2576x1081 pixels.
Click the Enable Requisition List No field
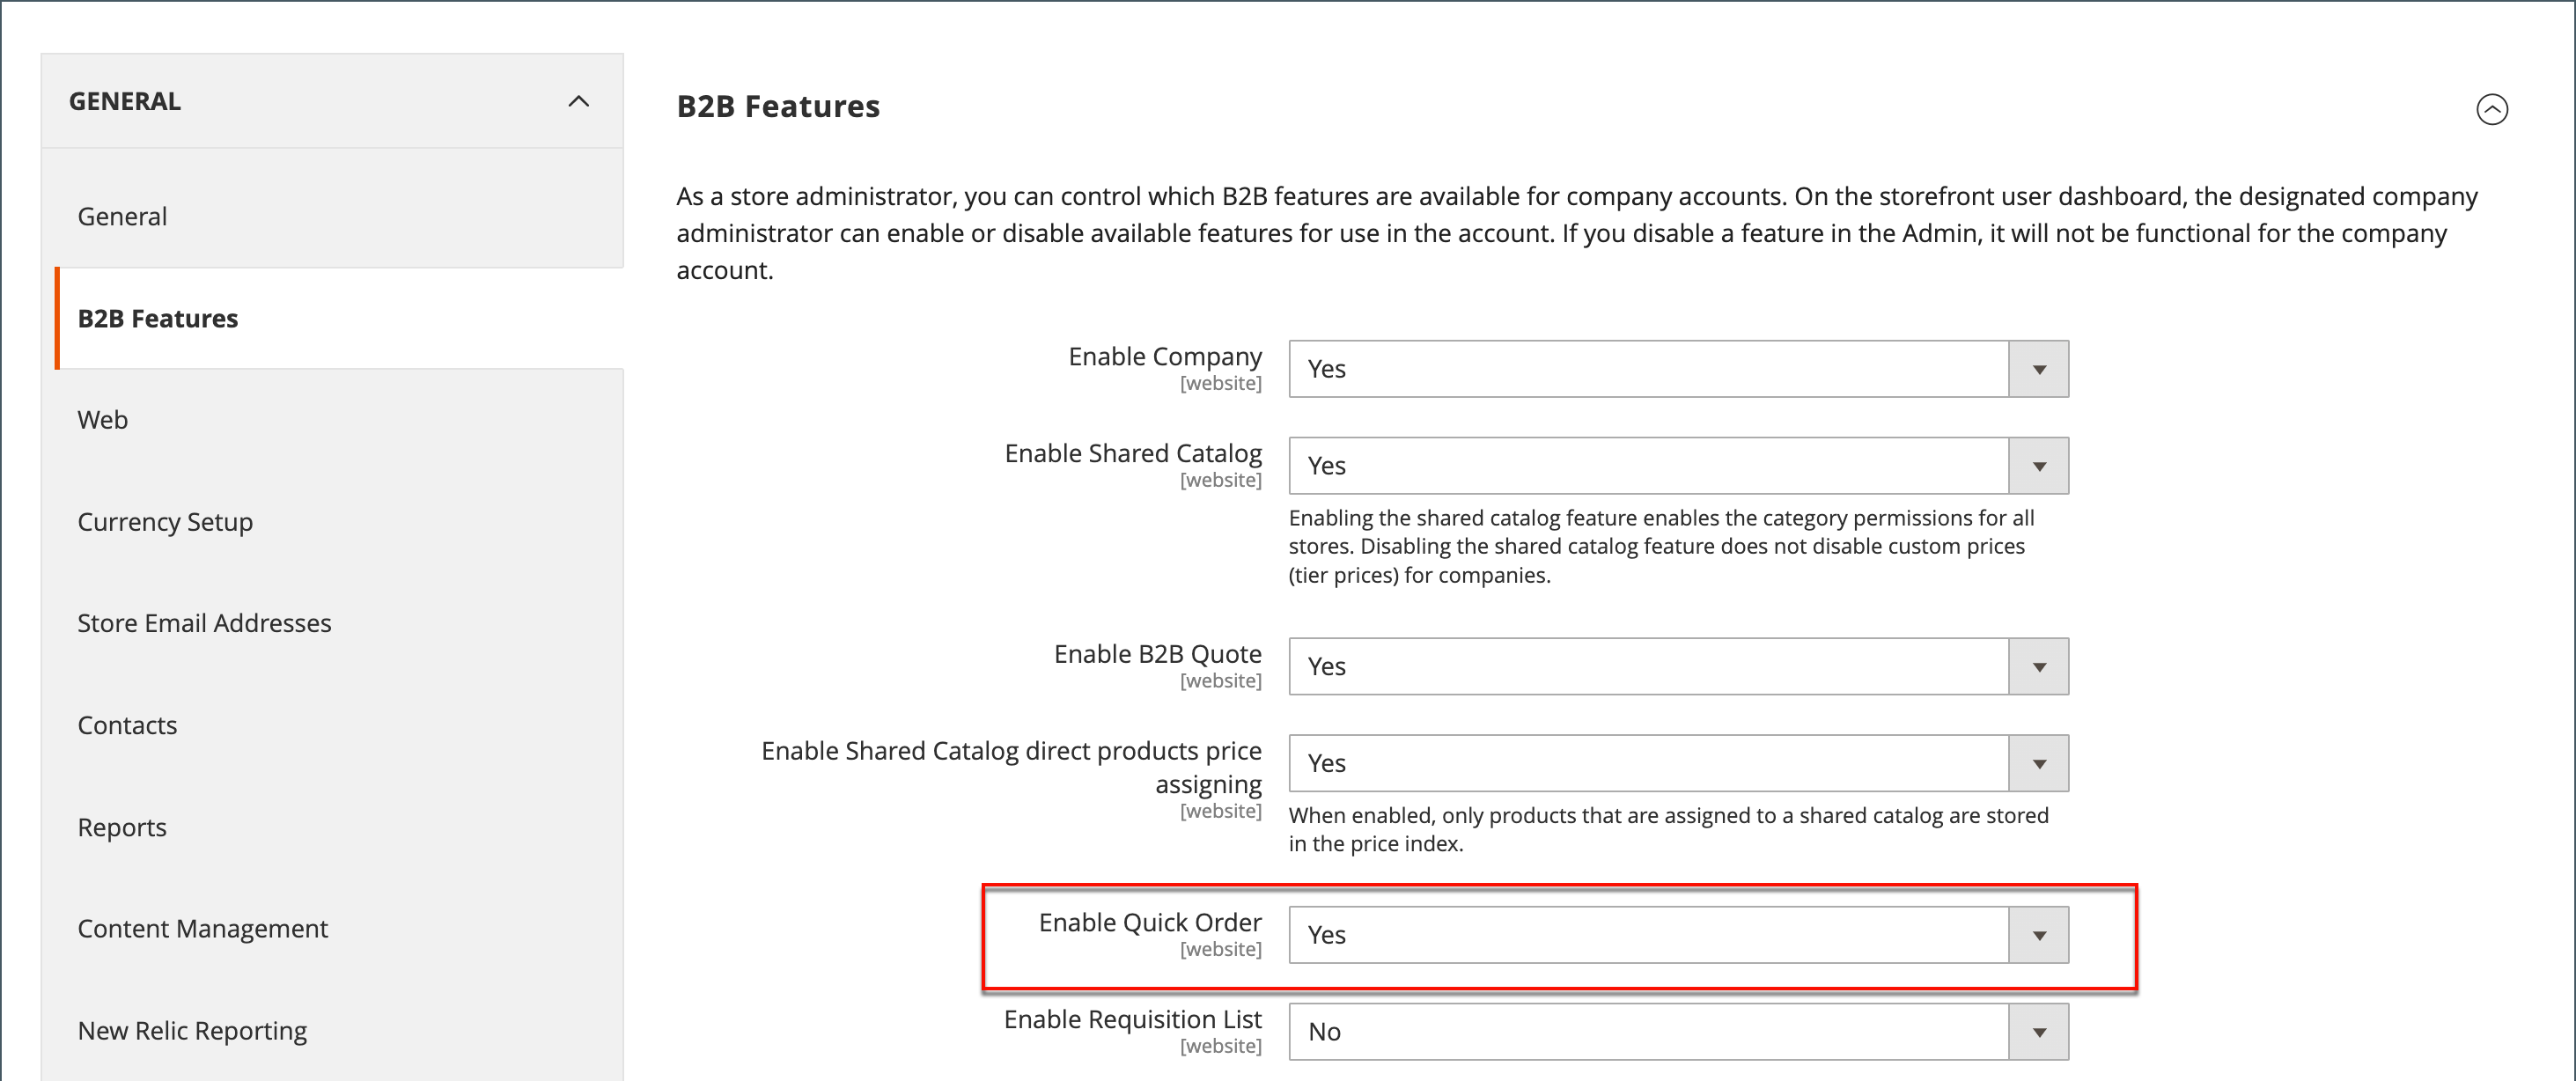1648,1032
